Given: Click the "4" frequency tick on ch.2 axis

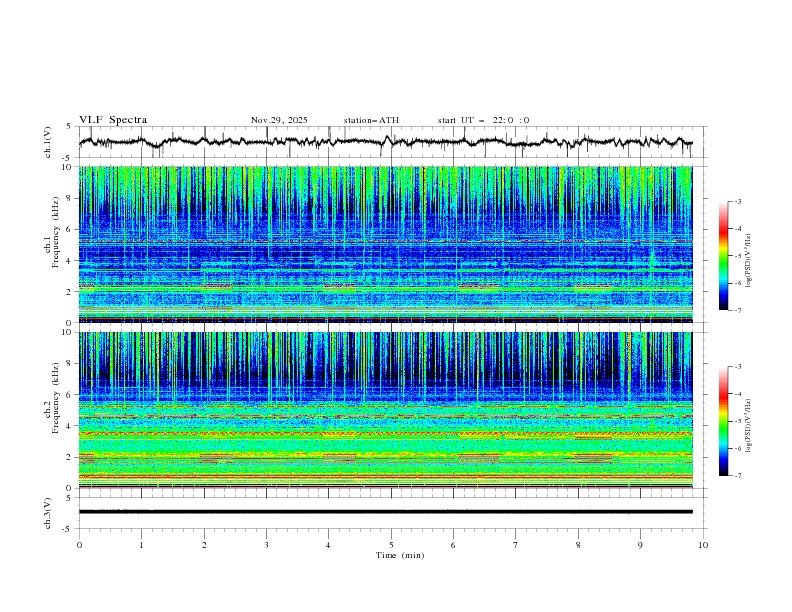Looking at the screenshot, I should (71, 426).
